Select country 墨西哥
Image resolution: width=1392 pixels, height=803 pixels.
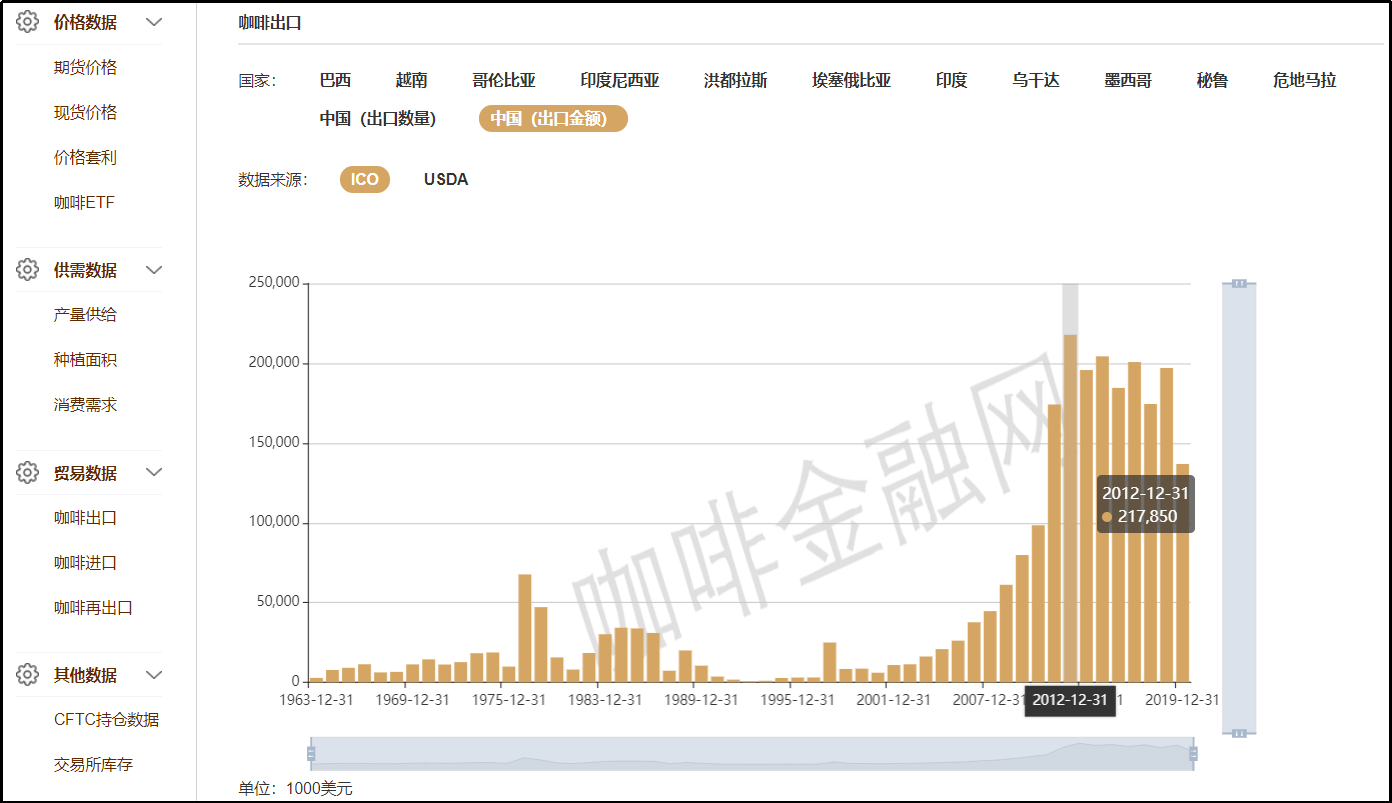coord(1128,80)
